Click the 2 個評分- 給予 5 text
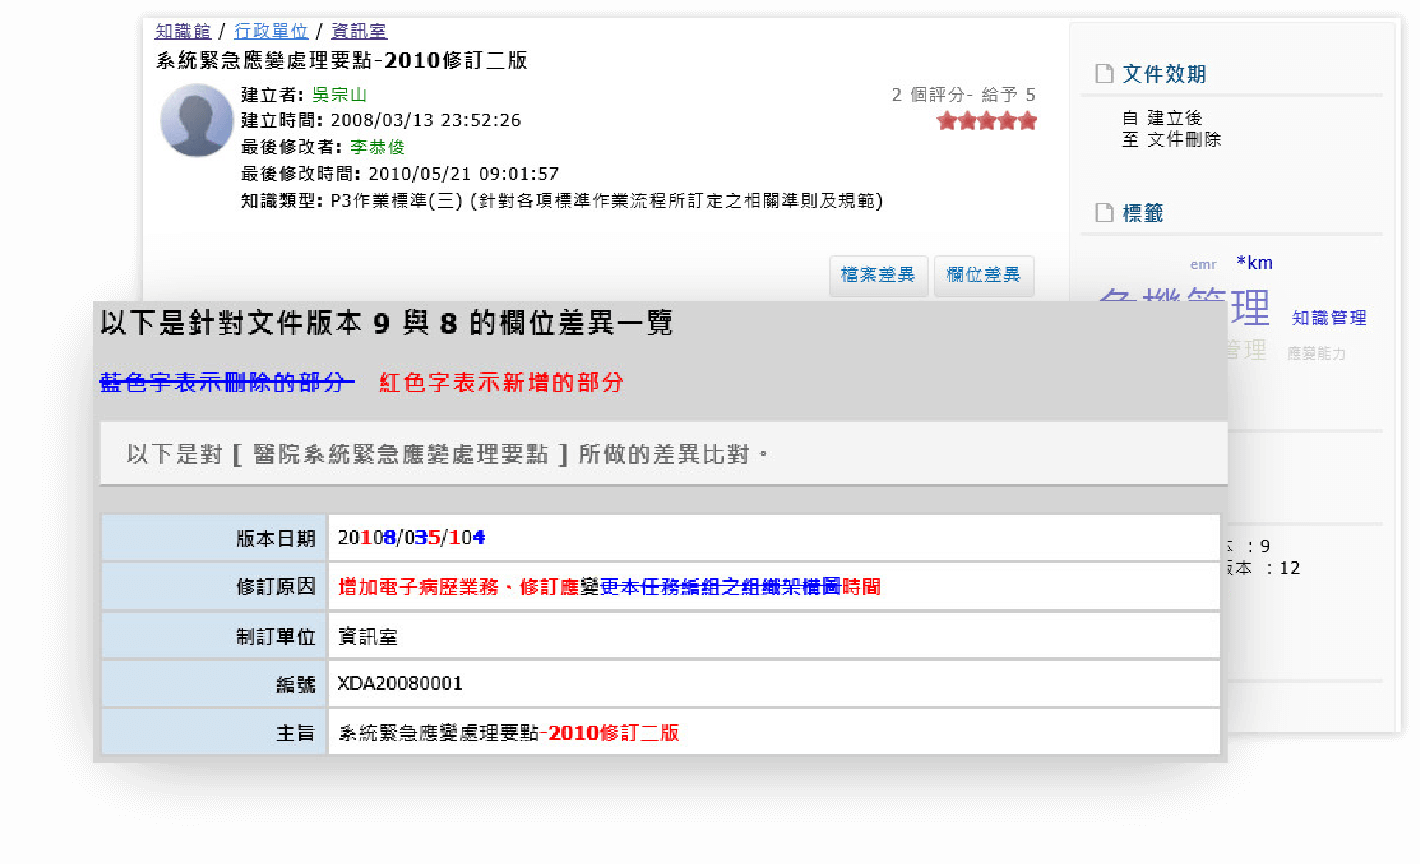The height and width of the screenshot is (864, 1420). pyautogui.click(x=964, y=95)
